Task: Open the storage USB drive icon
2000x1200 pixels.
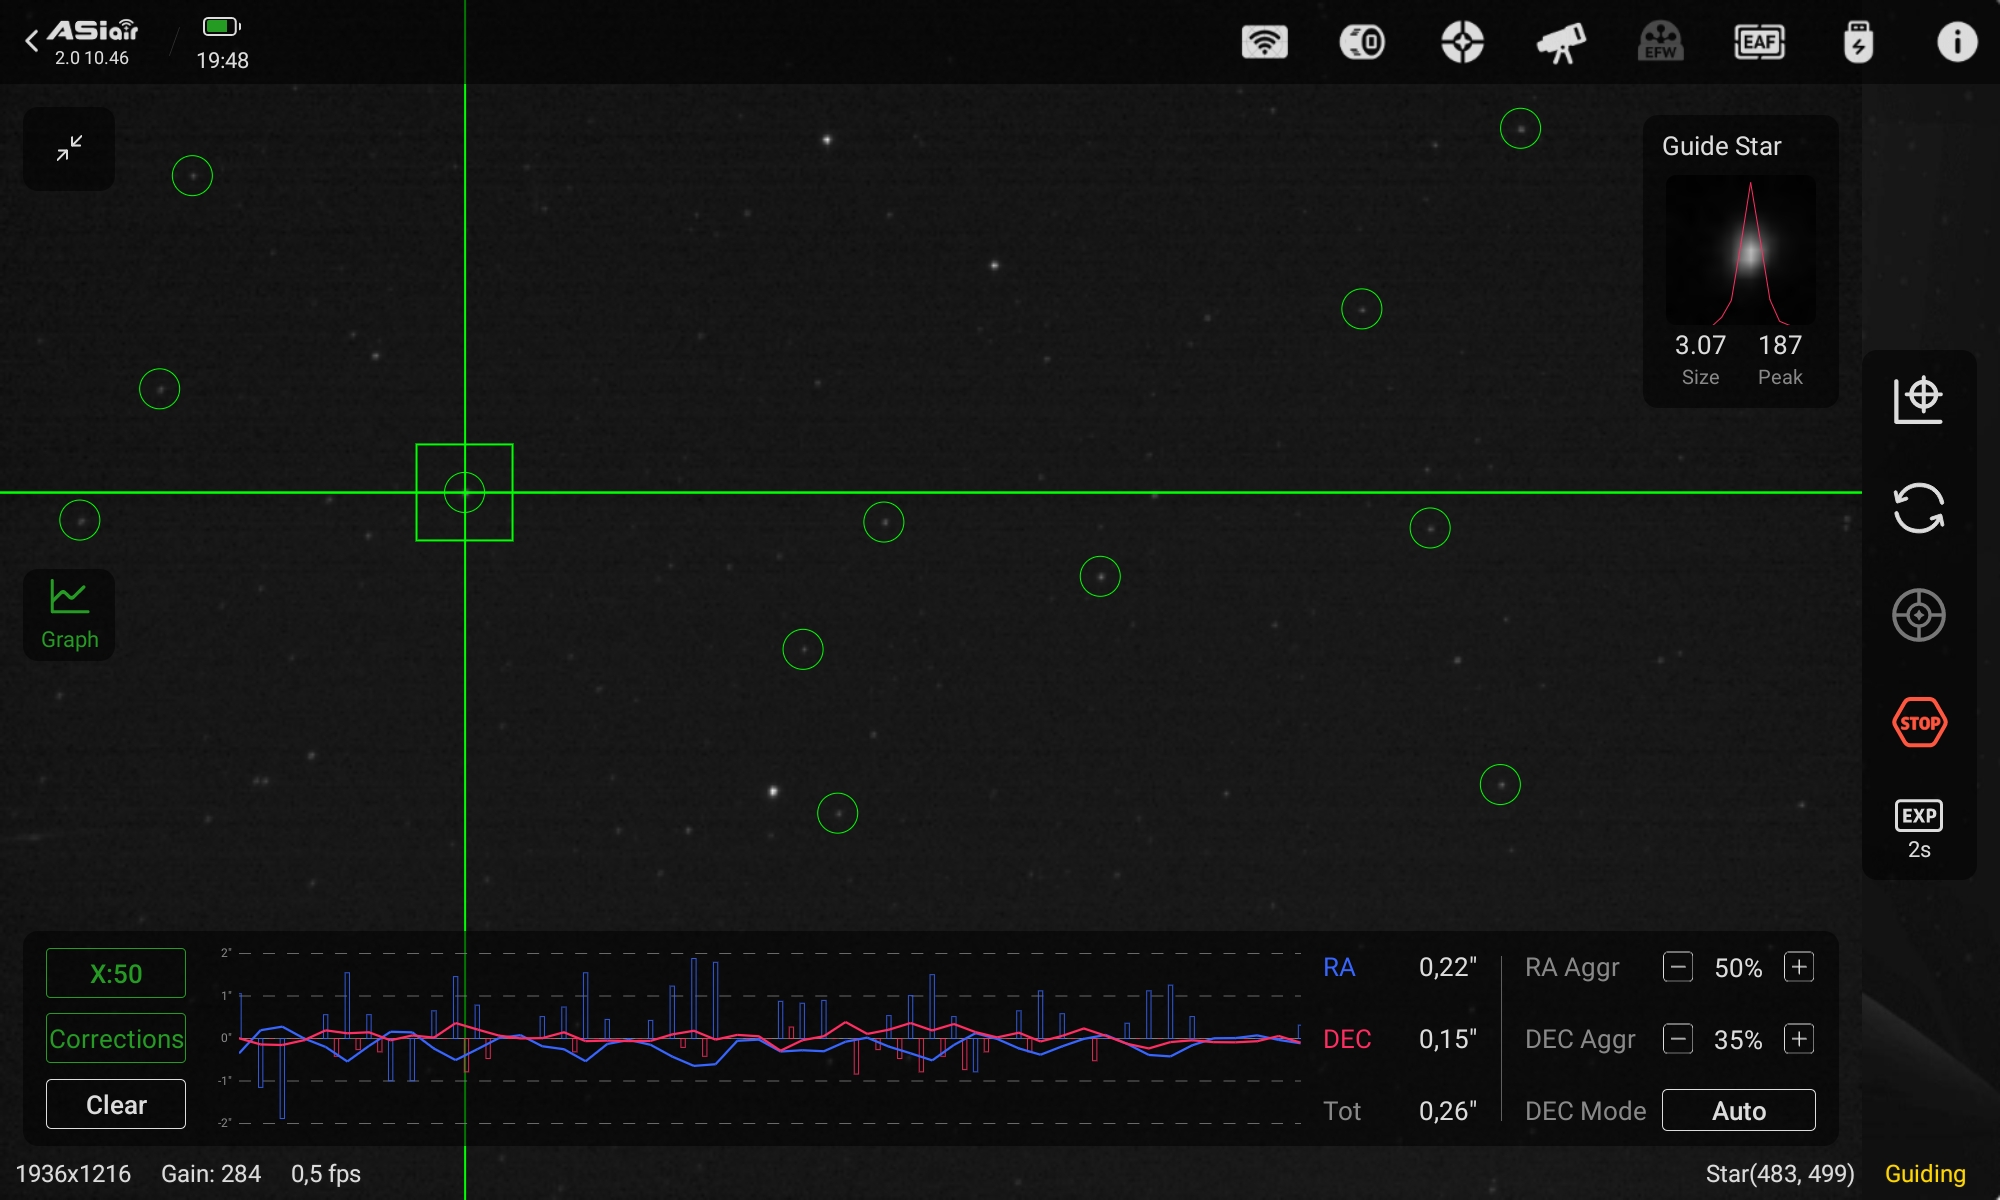Action: 1858,42
